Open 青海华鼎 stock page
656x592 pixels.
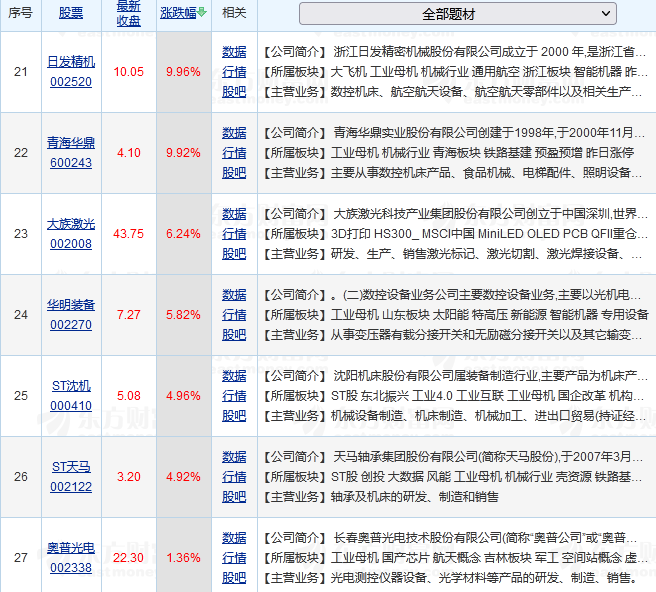pyautogui.click(x=71, y=143)
